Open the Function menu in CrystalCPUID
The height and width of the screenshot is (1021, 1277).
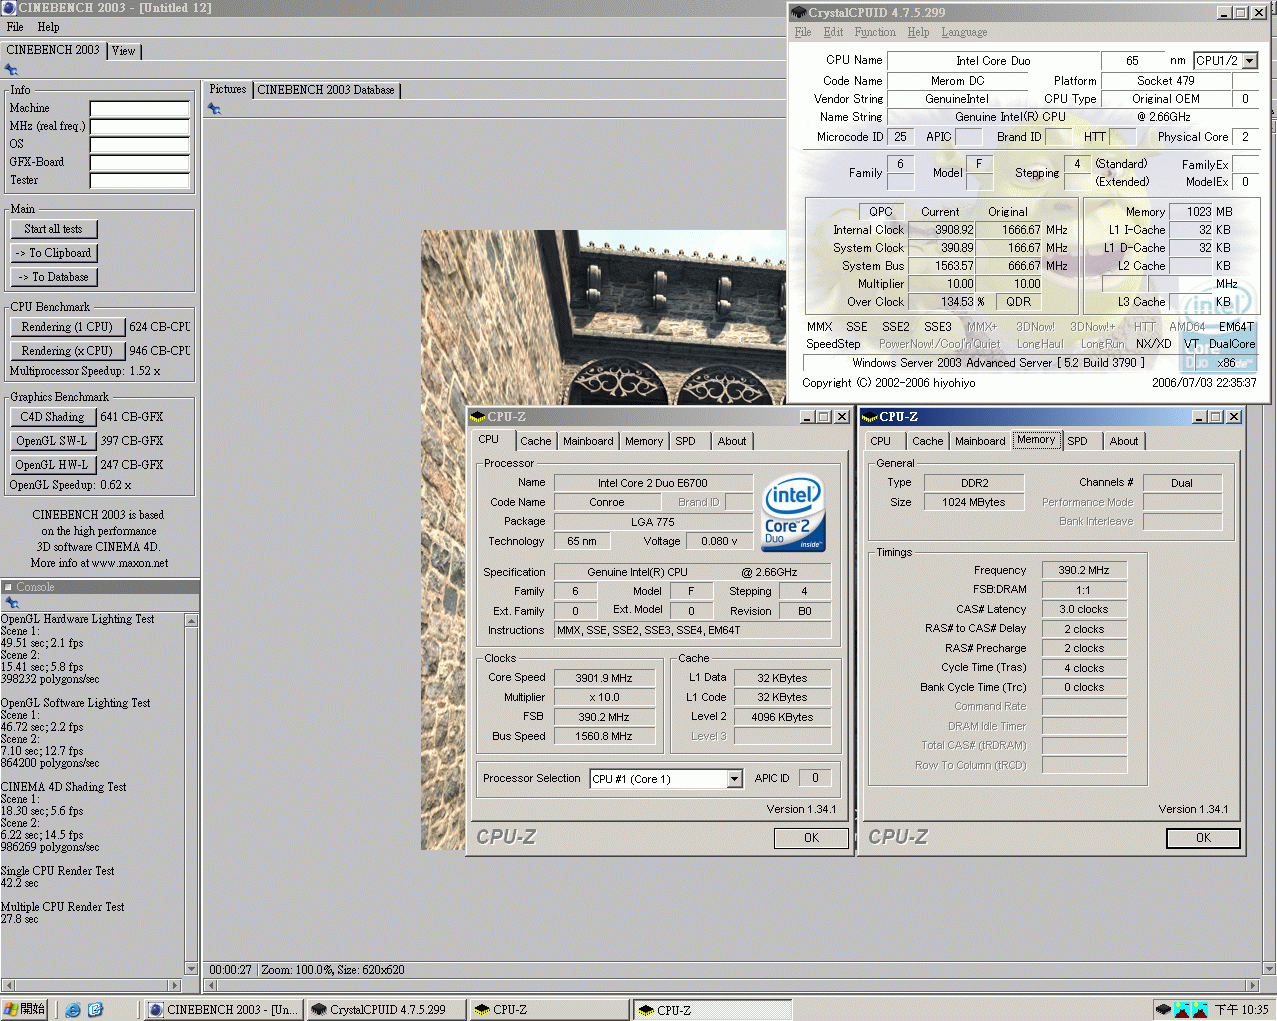[x=875, y=32]
